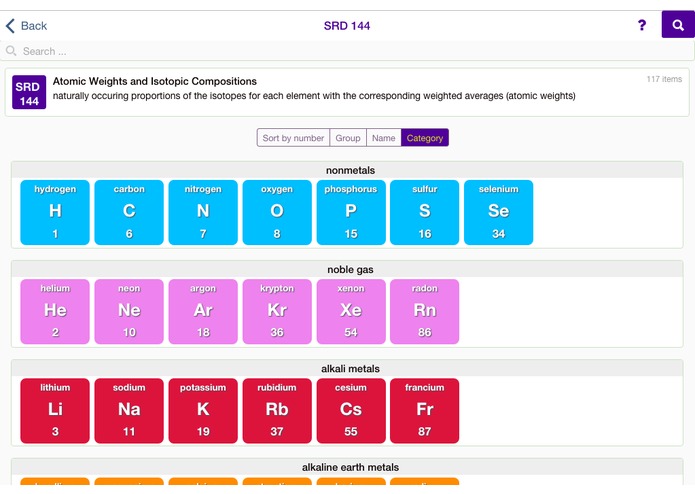Open the selenium Se tile

(499, 212)
